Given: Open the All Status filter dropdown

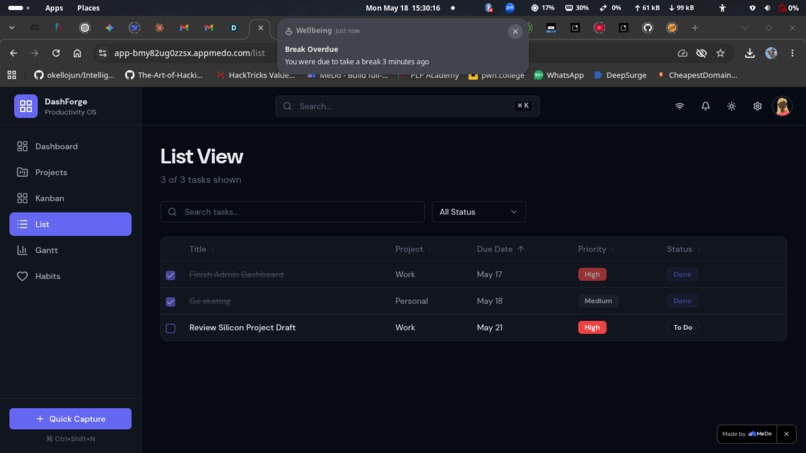Looking at the screenshot, I should tap(479, 212).
